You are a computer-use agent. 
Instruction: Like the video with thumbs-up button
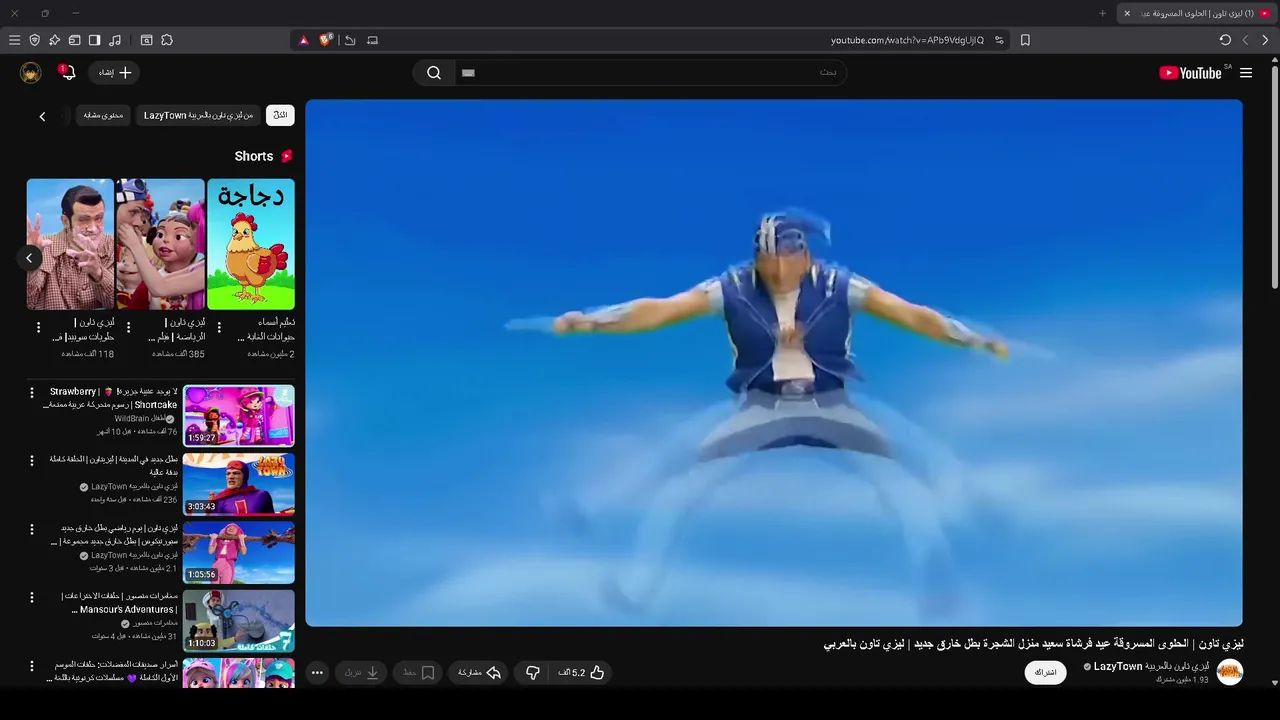click(582, 673)
